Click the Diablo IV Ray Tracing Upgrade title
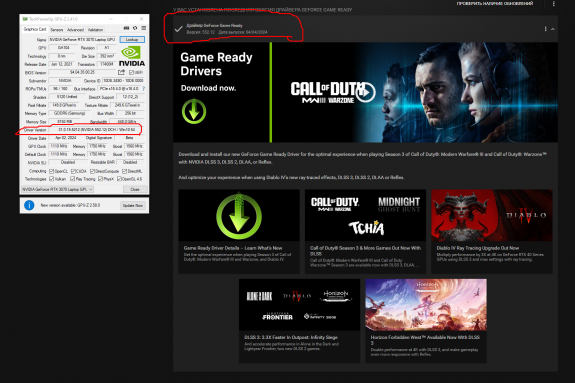This screenshot has height=383, width=575. tap(477, 248)
